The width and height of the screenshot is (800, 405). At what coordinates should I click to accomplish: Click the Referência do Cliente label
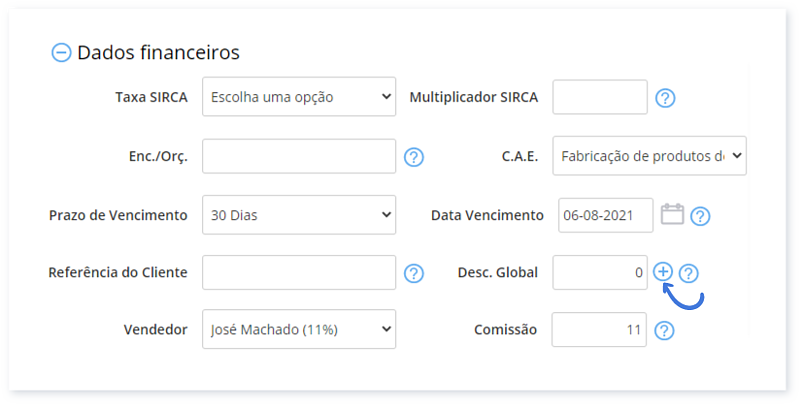coord(118,272)
